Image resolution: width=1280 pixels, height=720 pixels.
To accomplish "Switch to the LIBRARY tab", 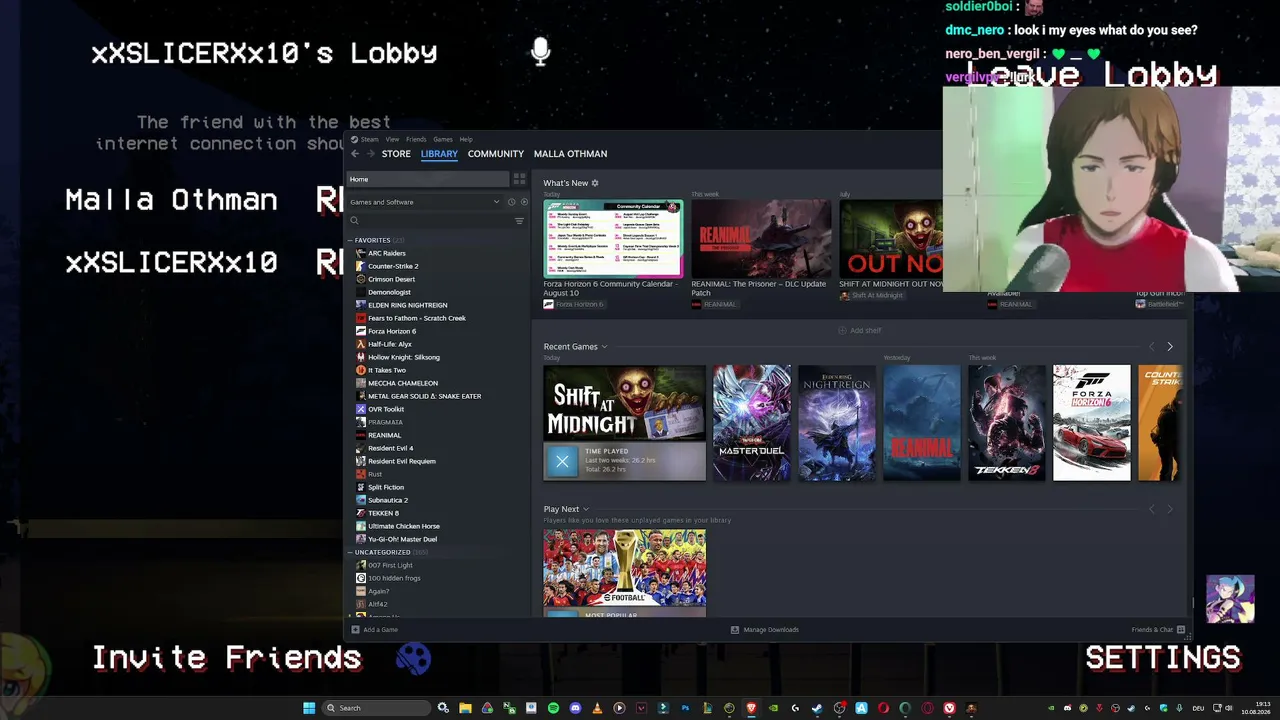I will (x=439, y=154).
